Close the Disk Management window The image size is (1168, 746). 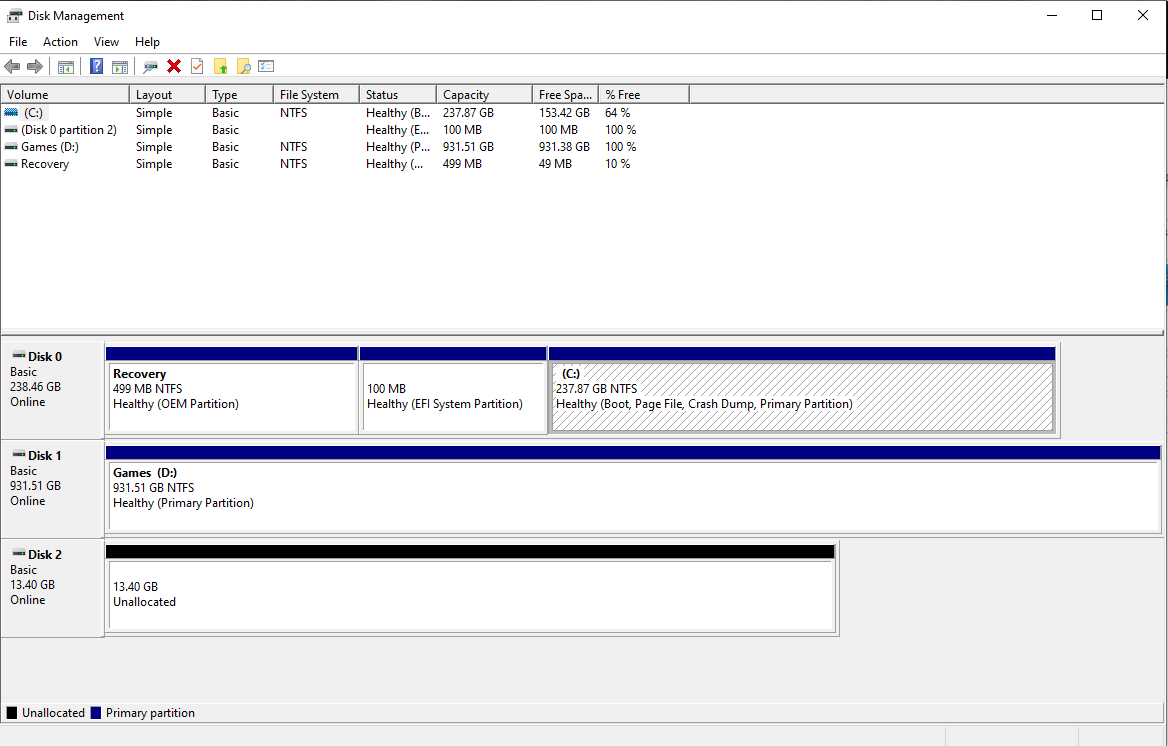[1143, 16]
